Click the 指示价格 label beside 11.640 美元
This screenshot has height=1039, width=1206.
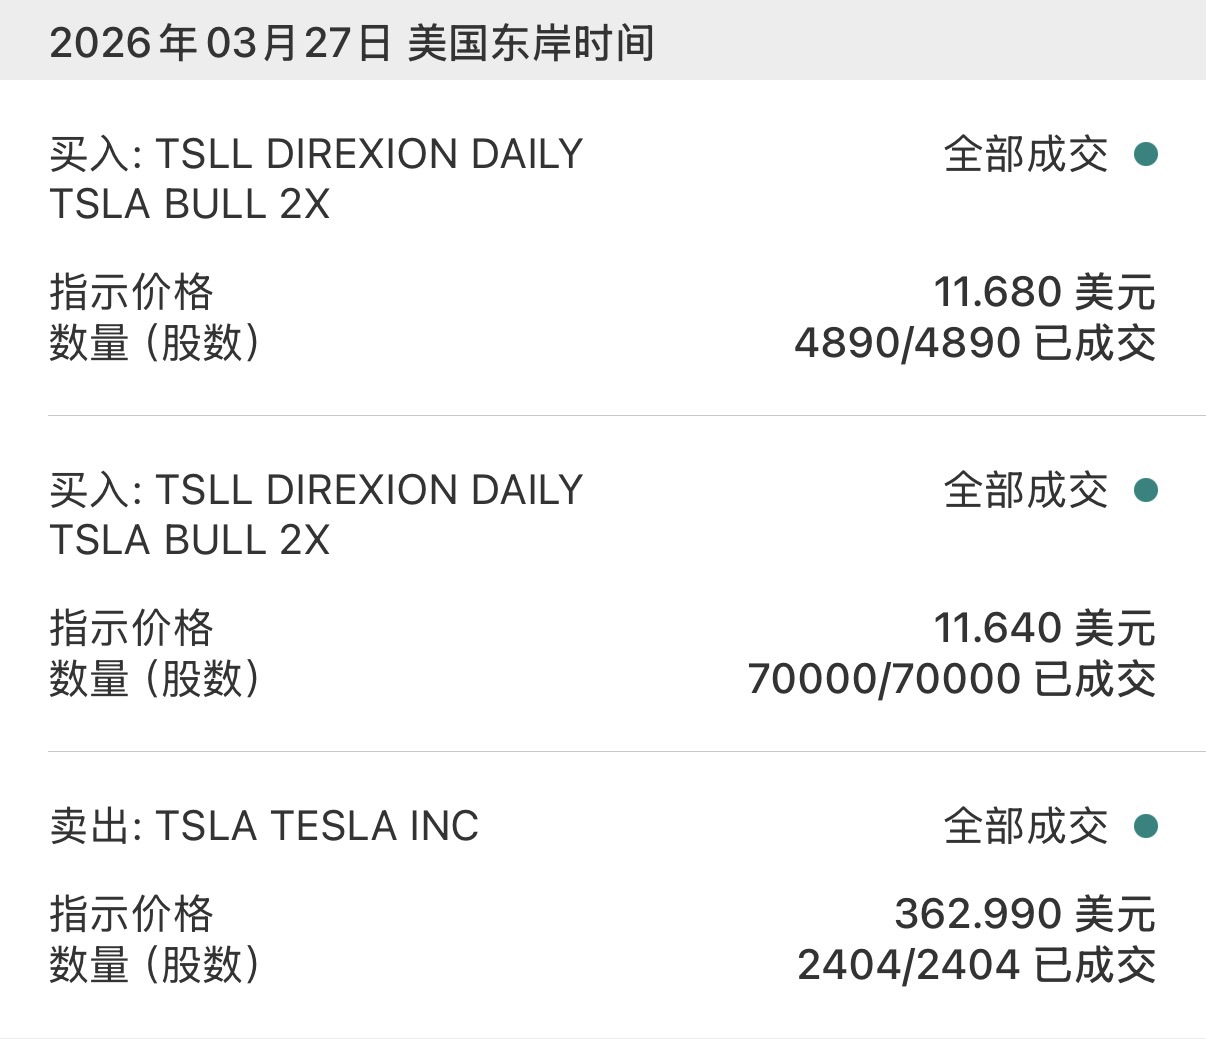tap(132, 629)
